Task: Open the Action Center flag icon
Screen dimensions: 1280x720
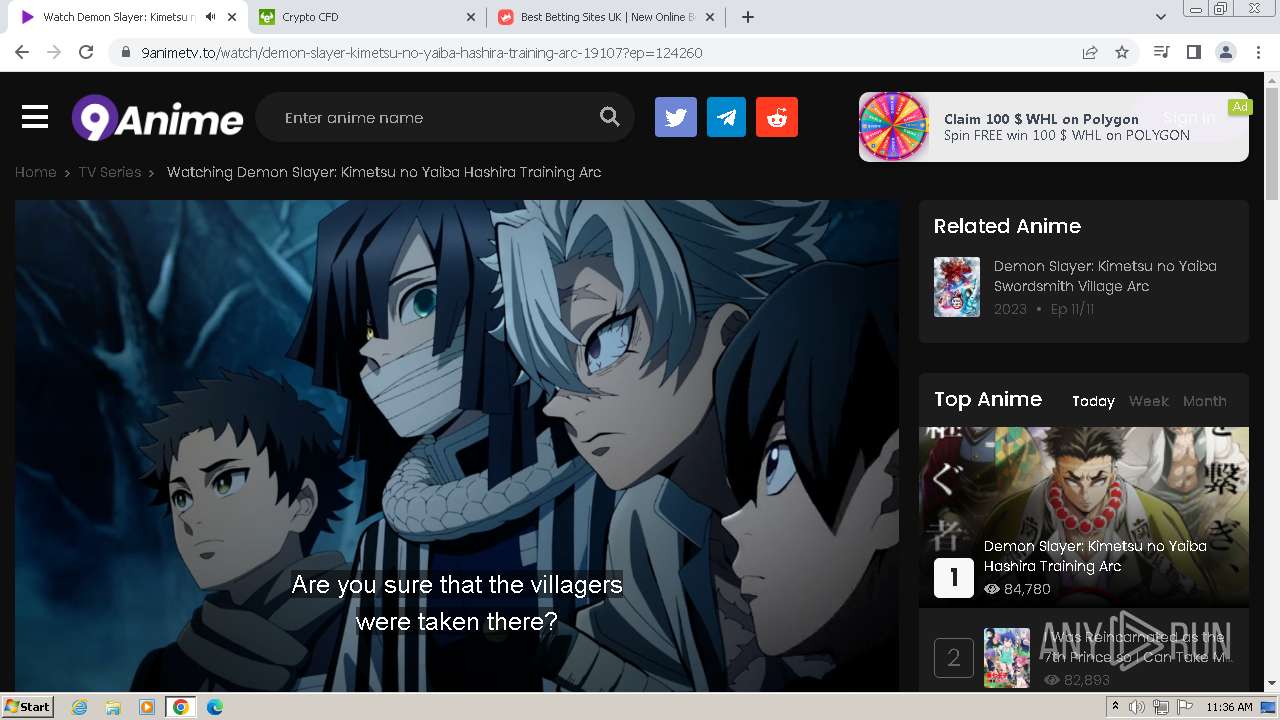Action: tap(1185, 707)
